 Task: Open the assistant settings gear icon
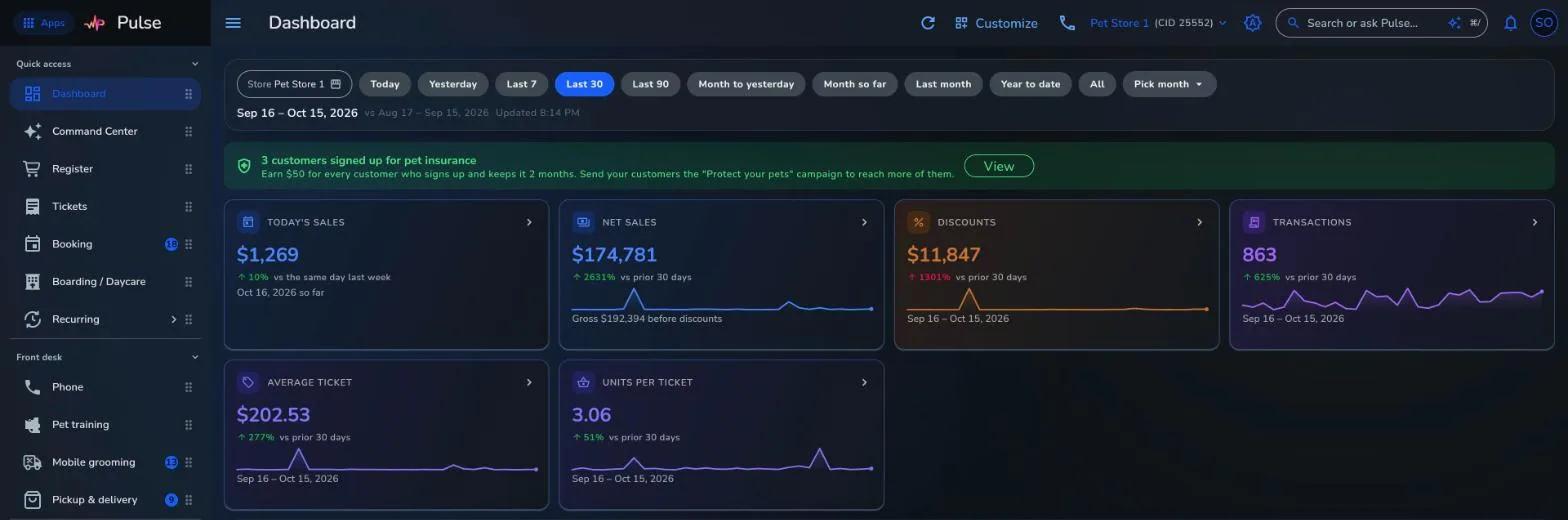[1252, 23]
